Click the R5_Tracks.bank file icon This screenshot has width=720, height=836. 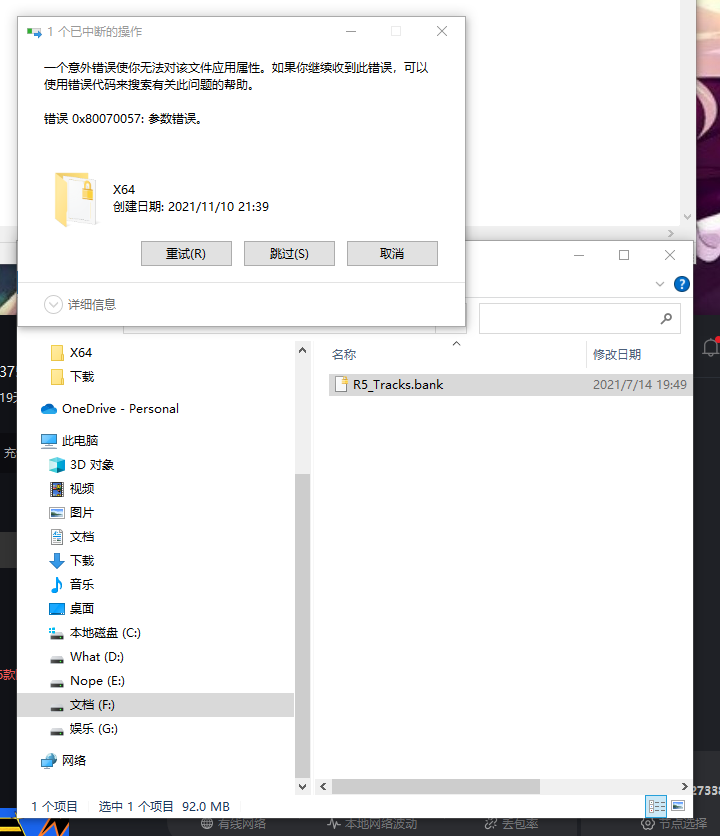click(x=341, y=384)
